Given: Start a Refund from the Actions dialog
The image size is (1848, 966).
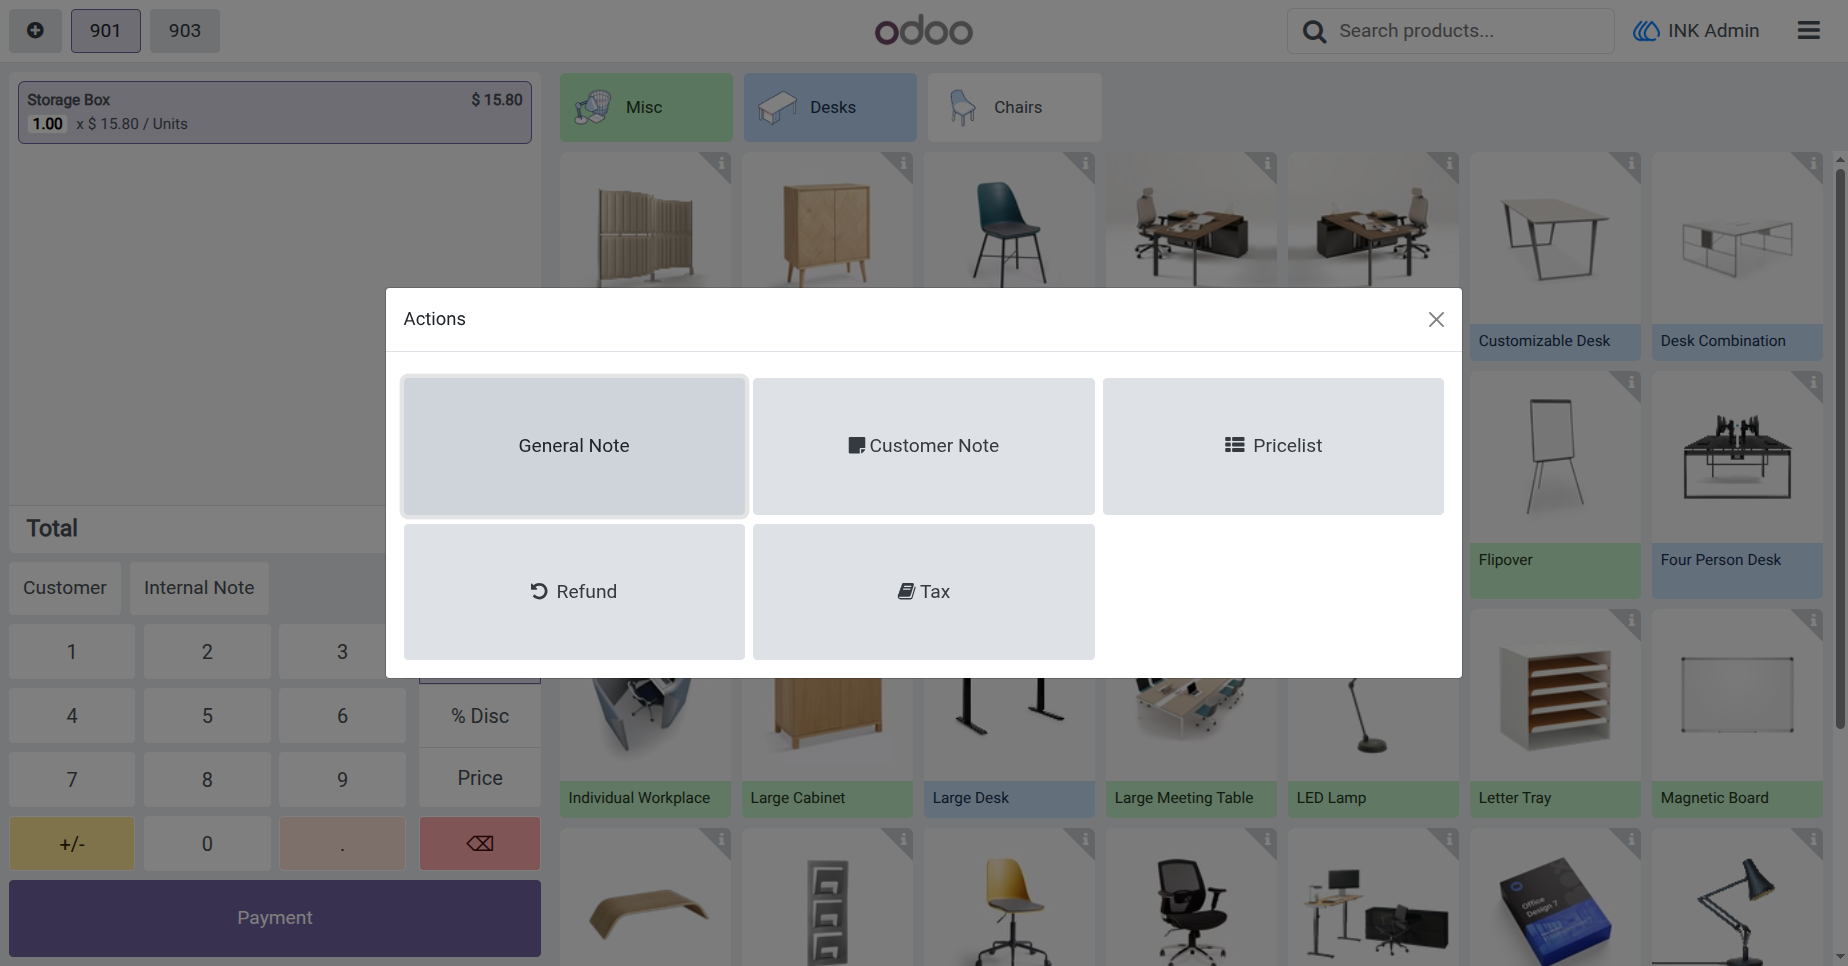Looking at the screenshot, I should (x=574, y=592).
